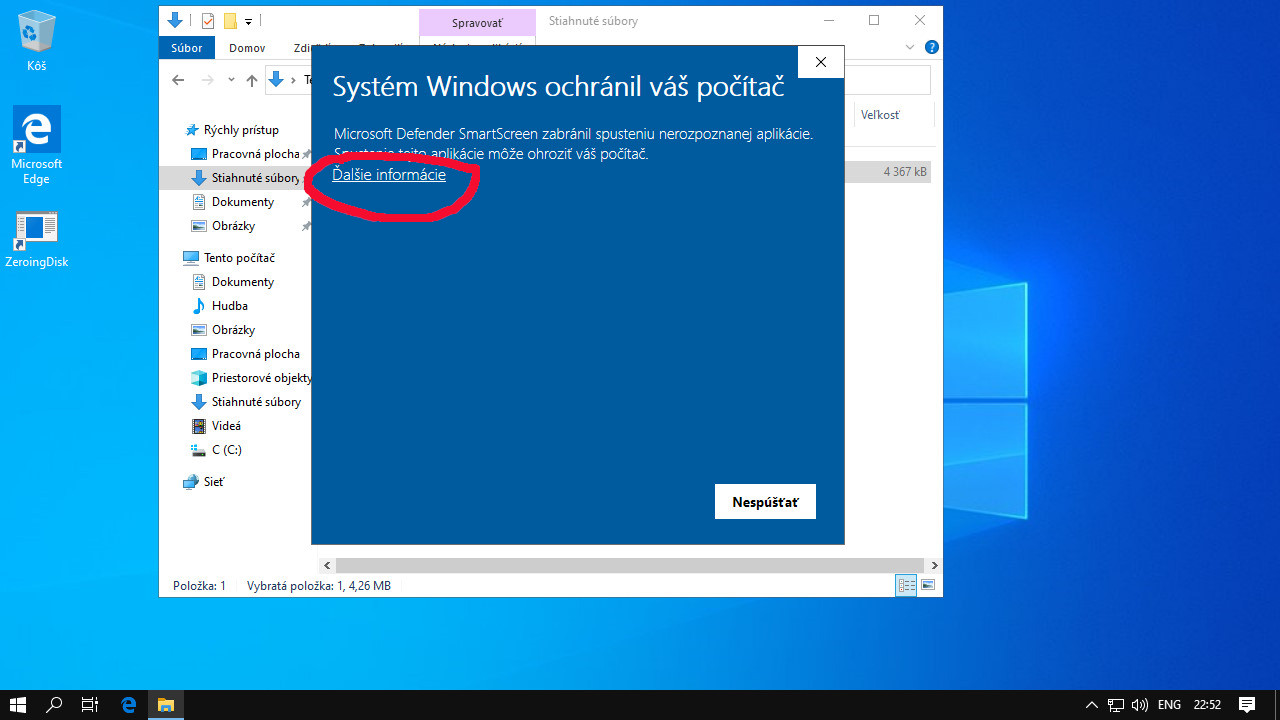Open the Priestorové objekty folder

250,378
